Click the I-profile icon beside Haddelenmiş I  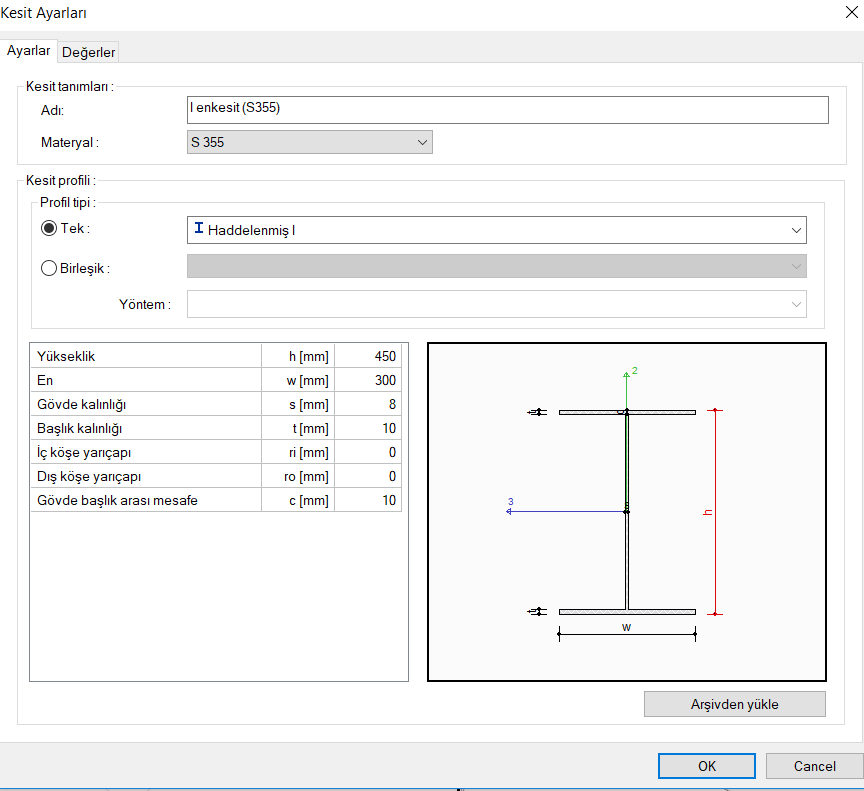coord(199,230)
